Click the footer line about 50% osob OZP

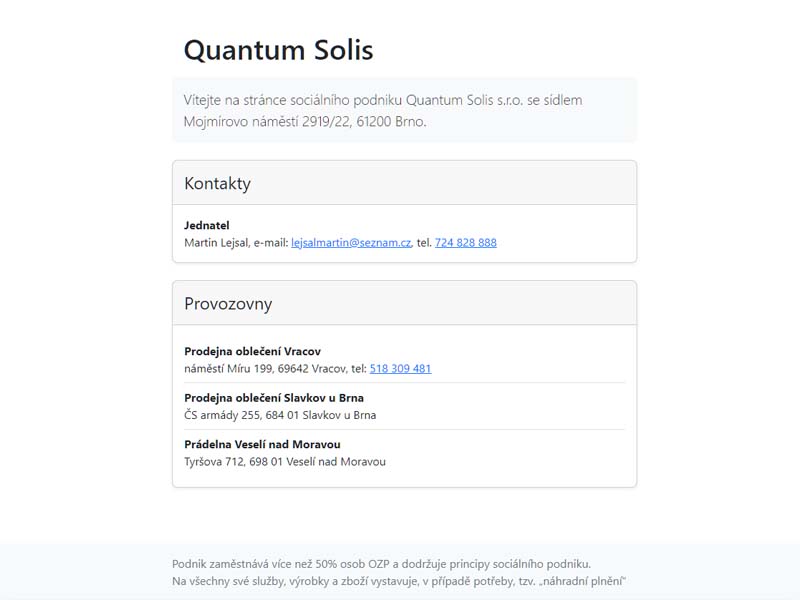(381, 564)
